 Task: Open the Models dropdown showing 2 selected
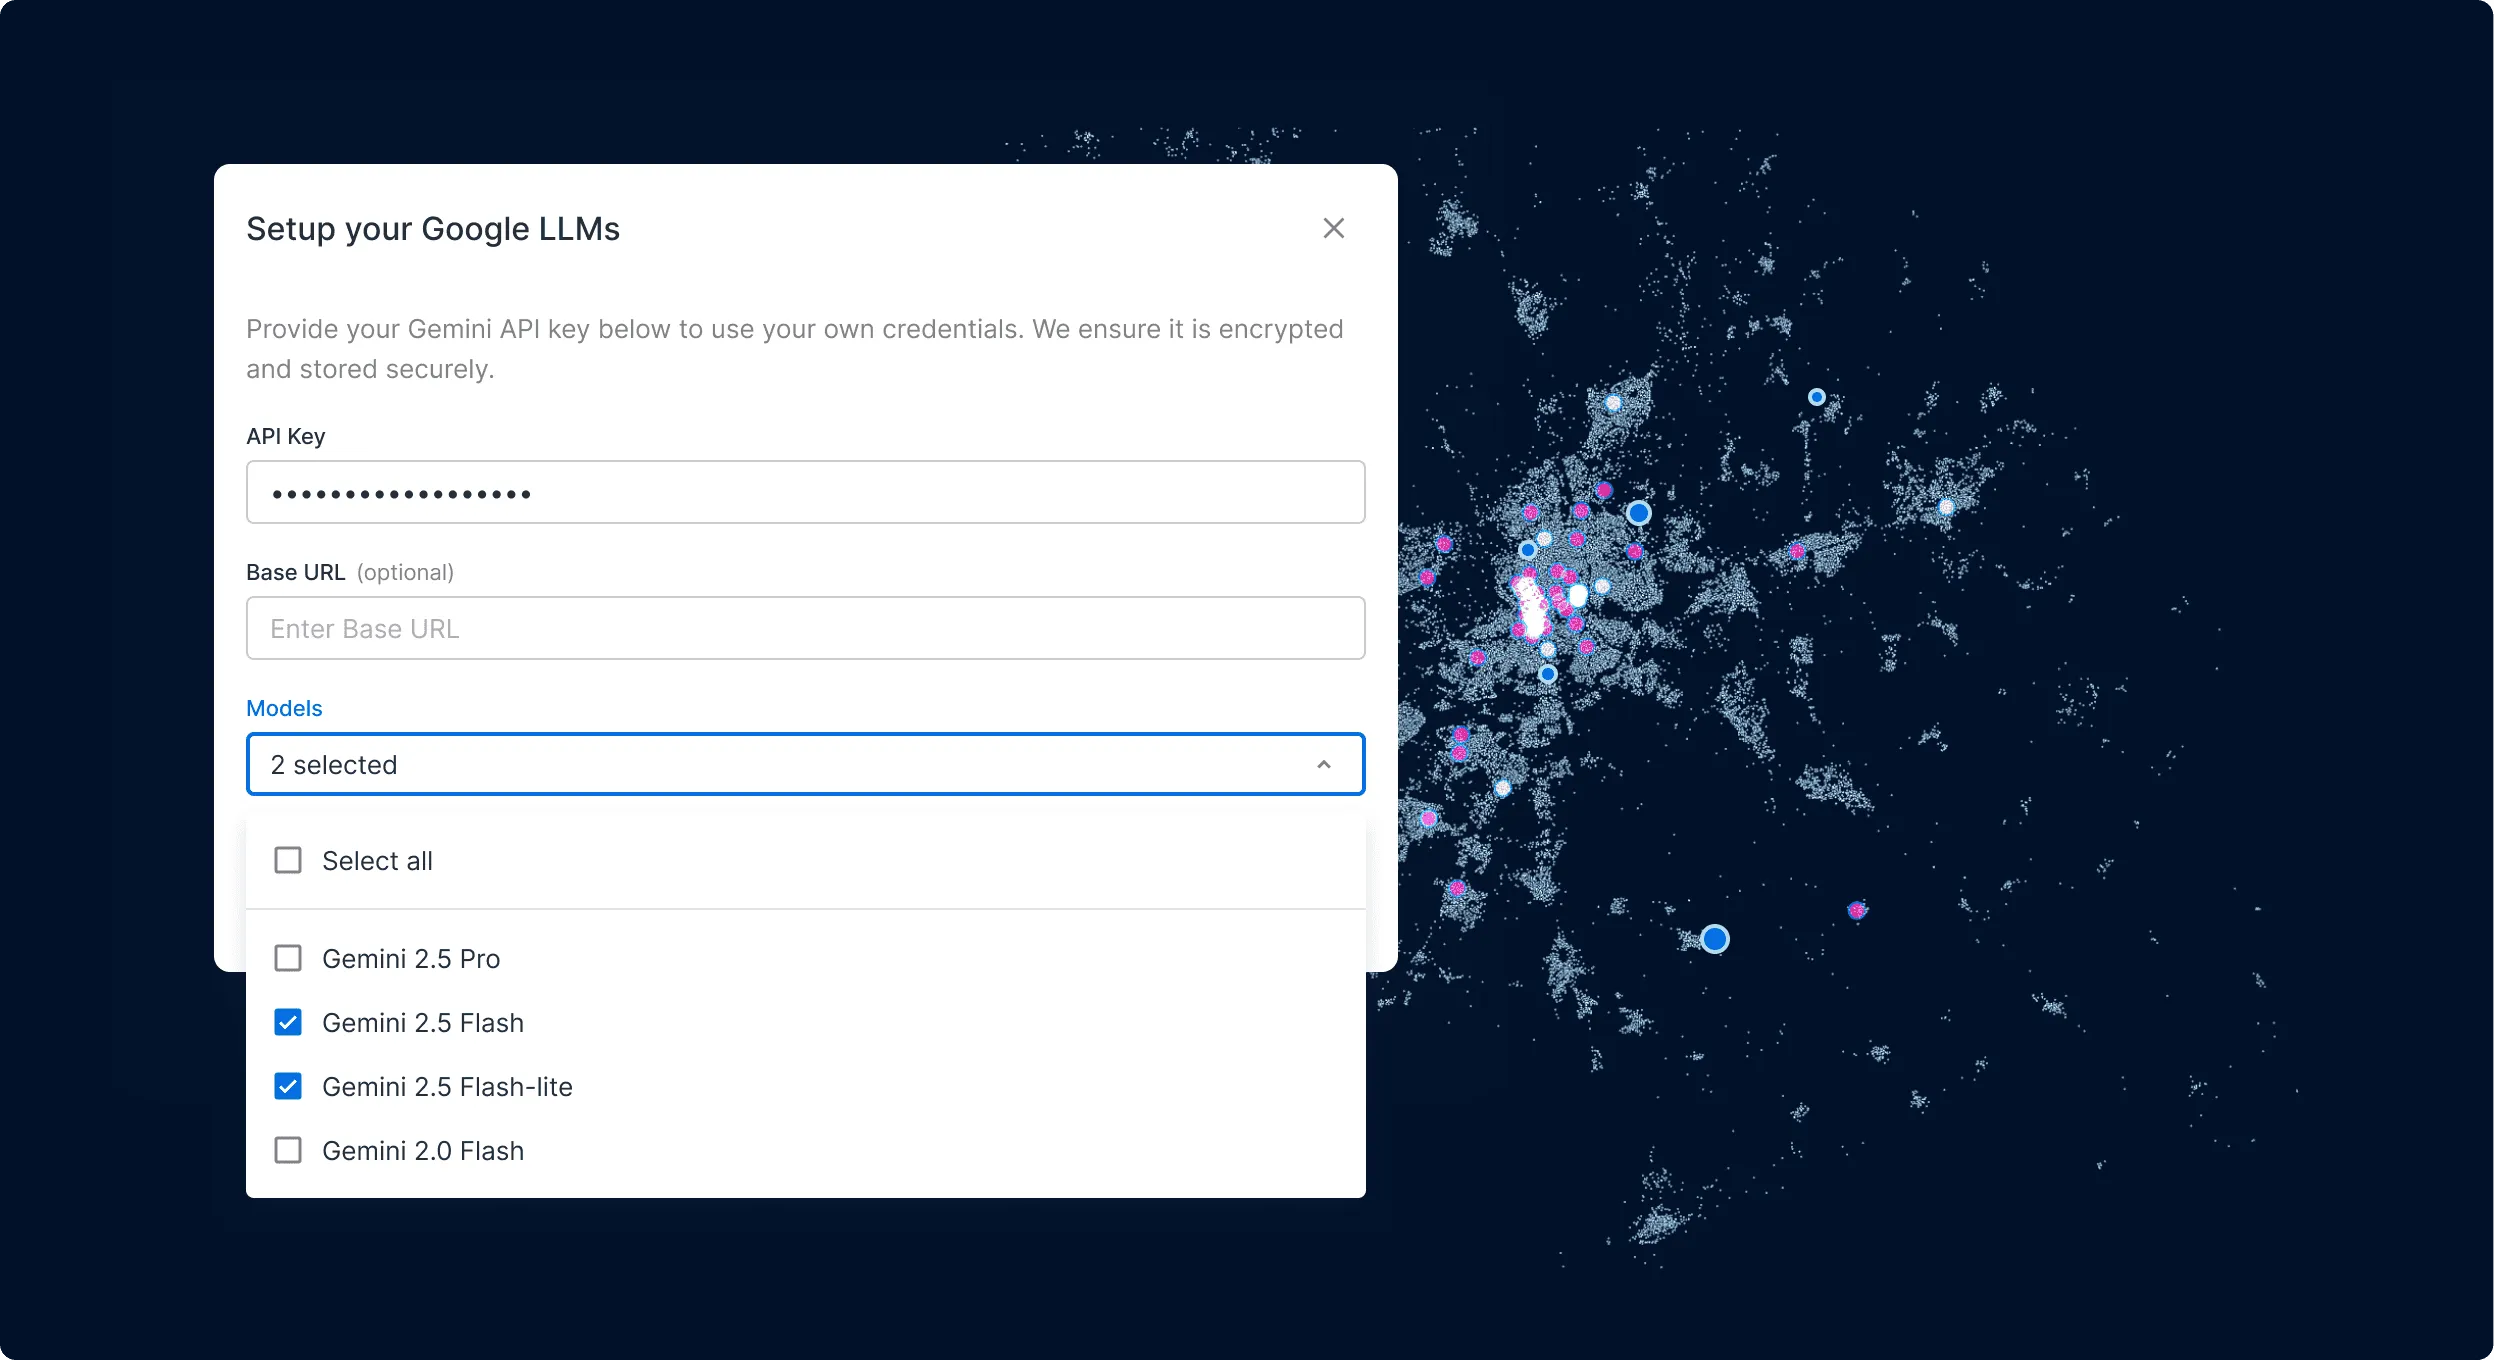click(805, 763)
